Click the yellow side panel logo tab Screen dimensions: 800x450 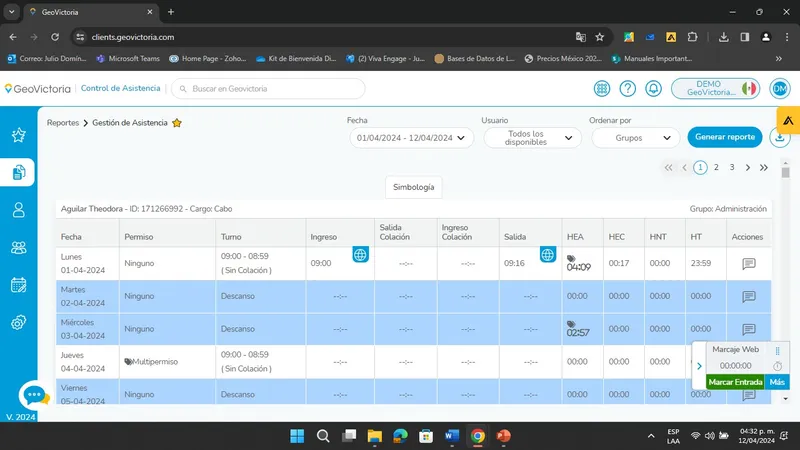tap(788, 120)
